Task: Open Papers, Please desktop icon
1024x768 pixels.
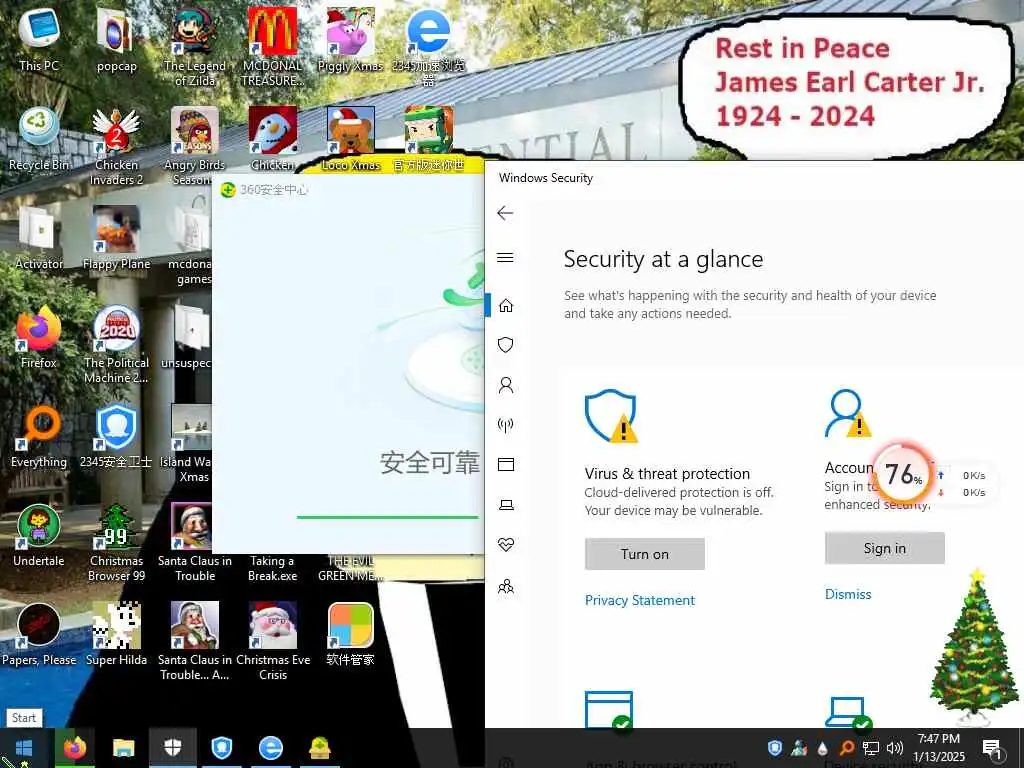Action: [x=39, y=635]
